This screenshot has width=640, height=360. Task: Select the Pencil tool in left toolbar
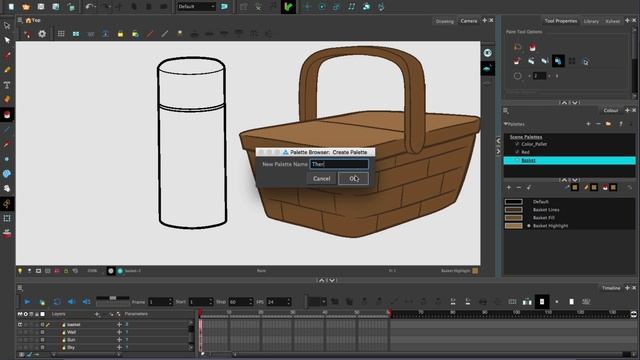tap(7, 70)
